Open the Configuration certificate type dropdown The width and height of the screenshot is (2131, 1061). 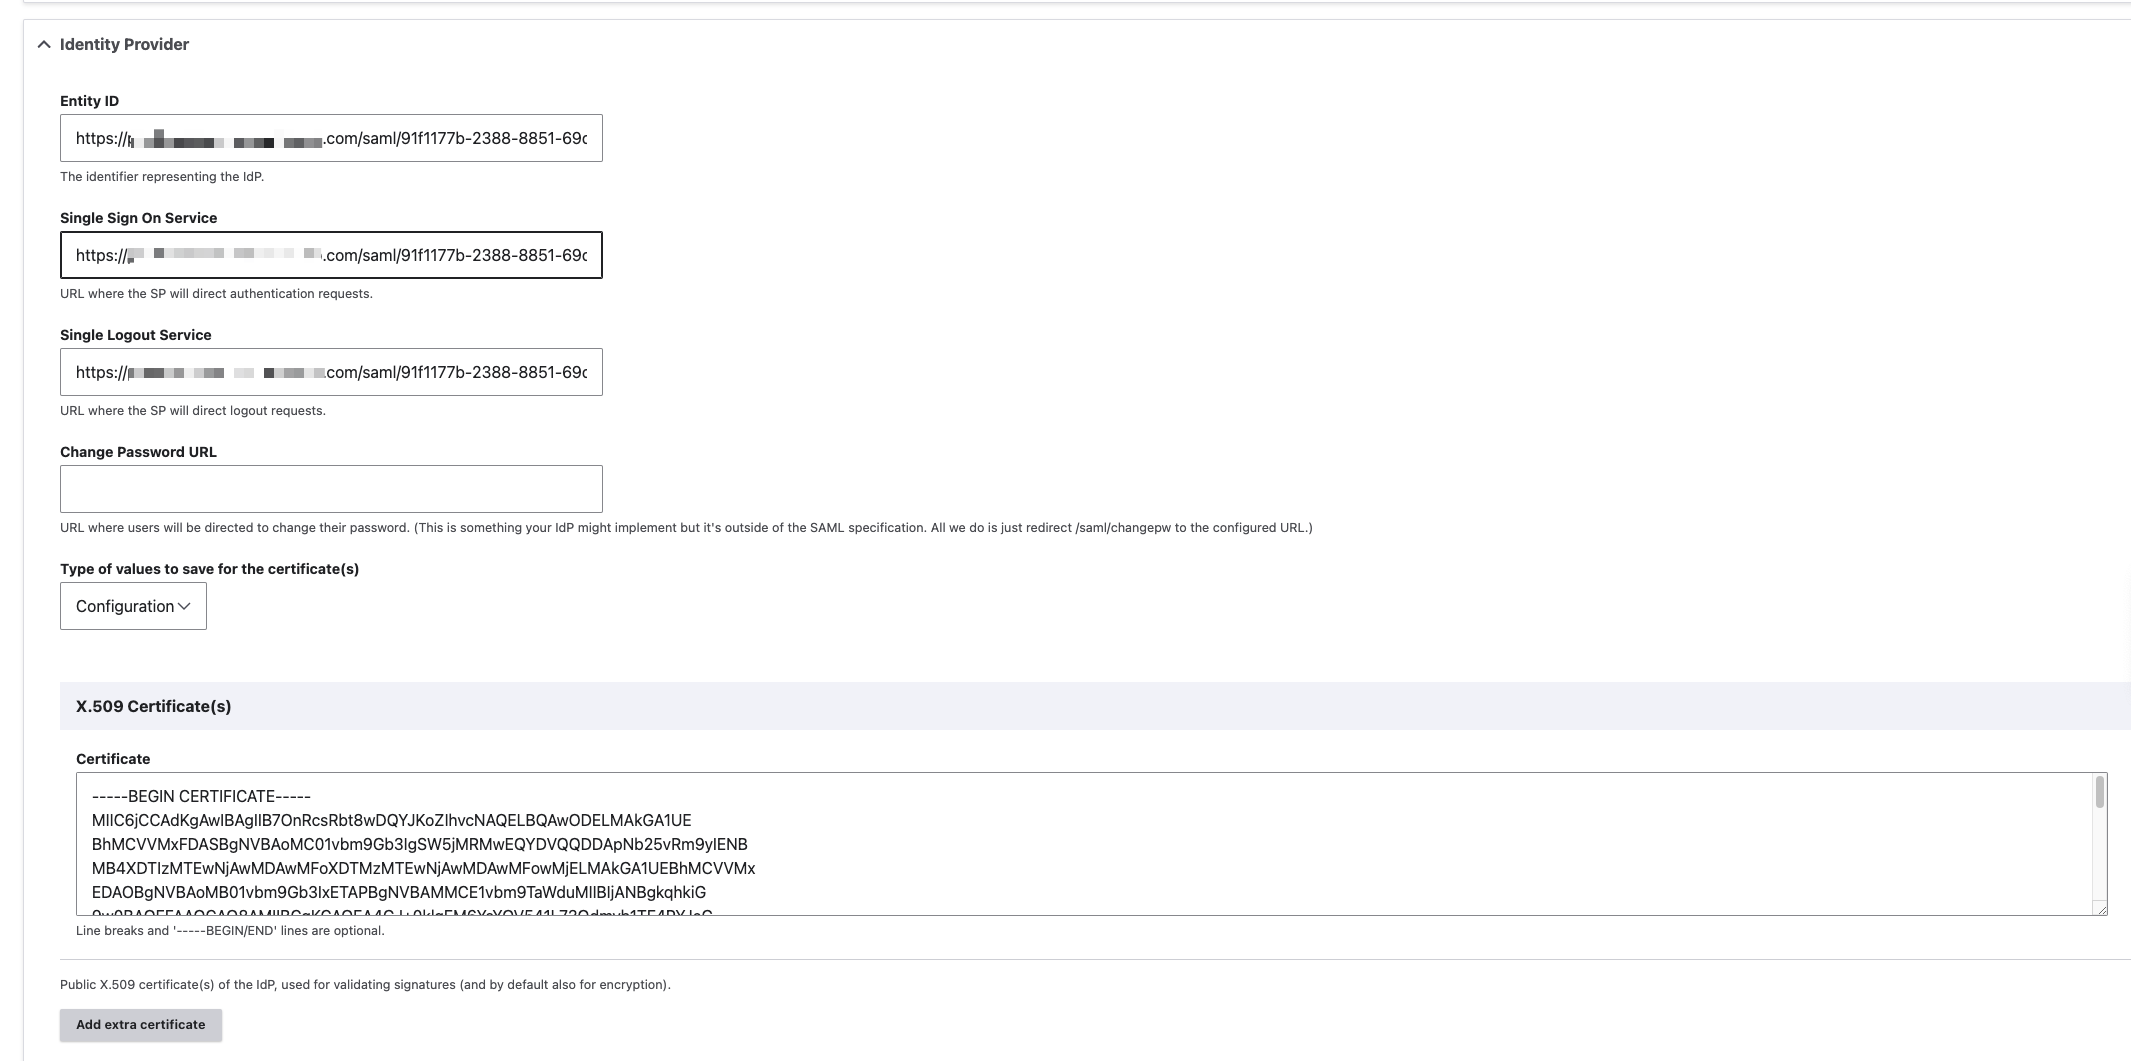click(133, 606)
